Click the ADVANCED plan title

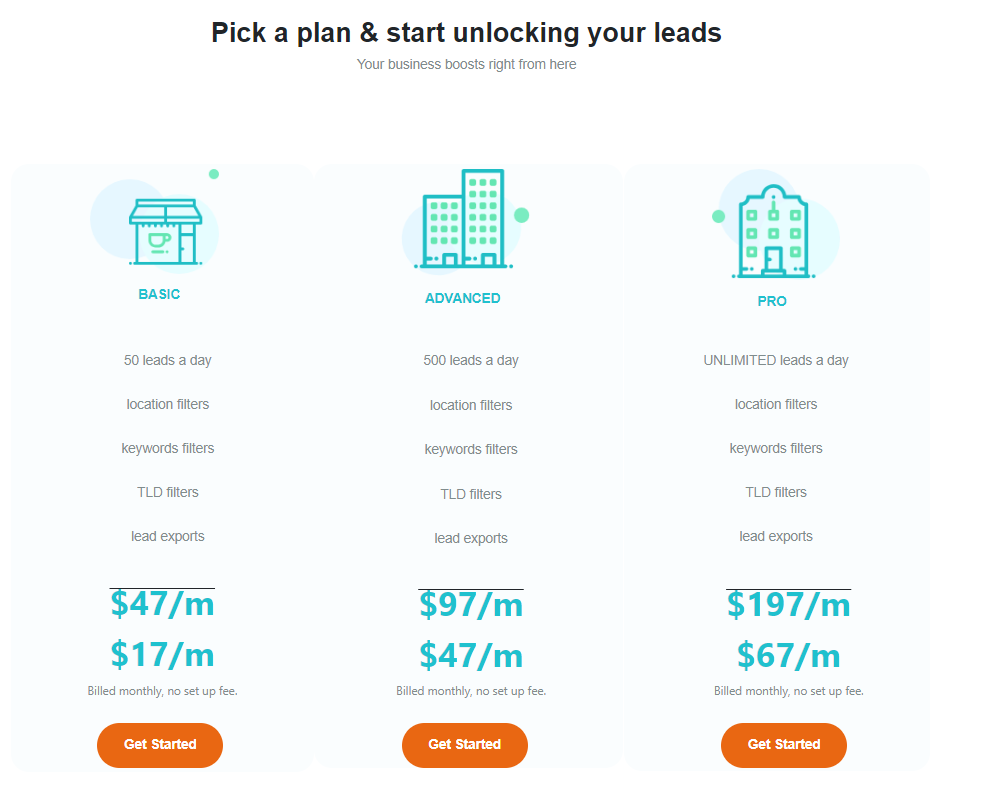point(463,299)
